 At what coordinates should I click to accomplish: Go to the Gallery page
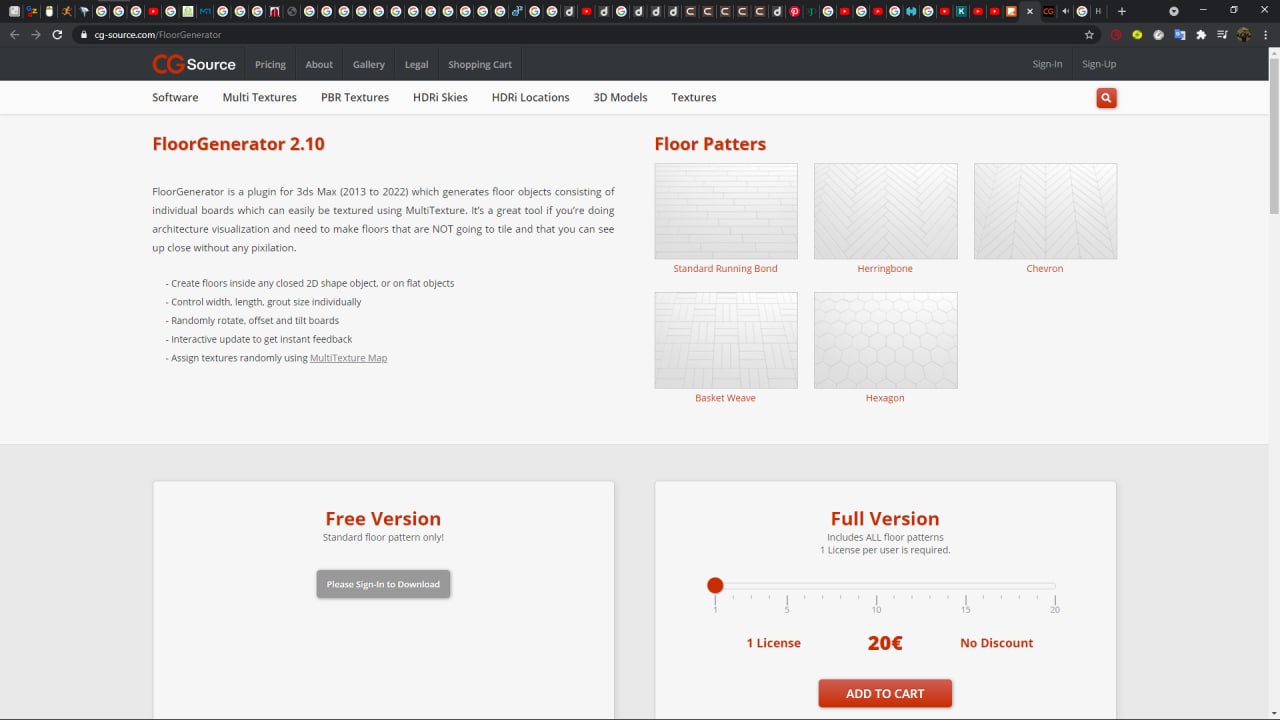pos(369,64)
